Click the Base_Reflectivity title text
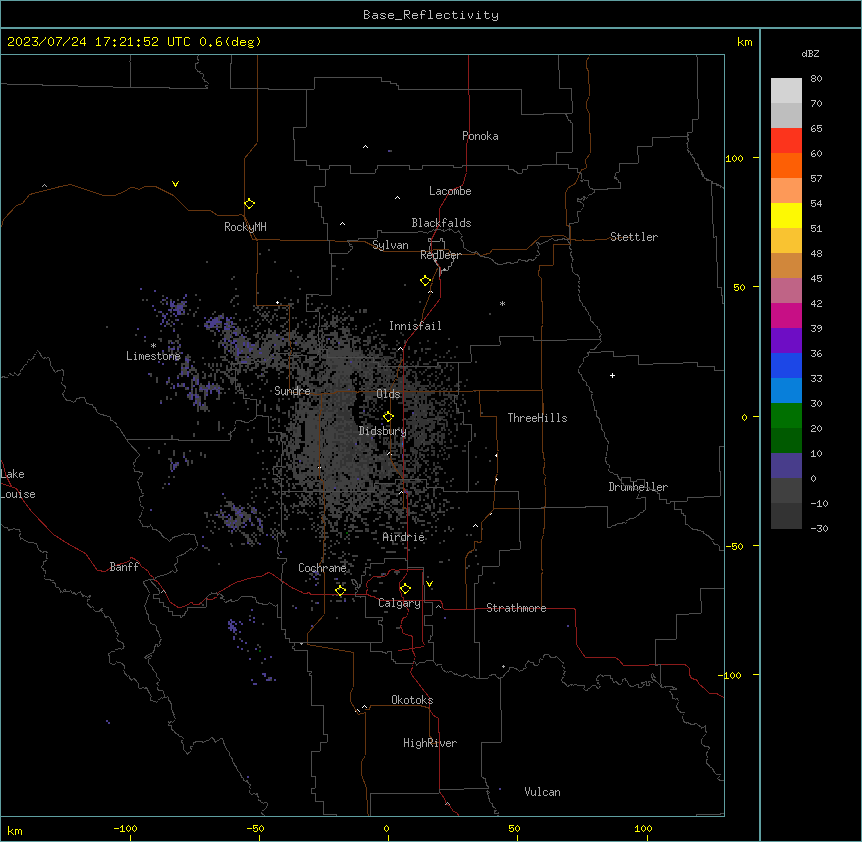This screenshot has height=842, width=862. (x=431, y=15)
